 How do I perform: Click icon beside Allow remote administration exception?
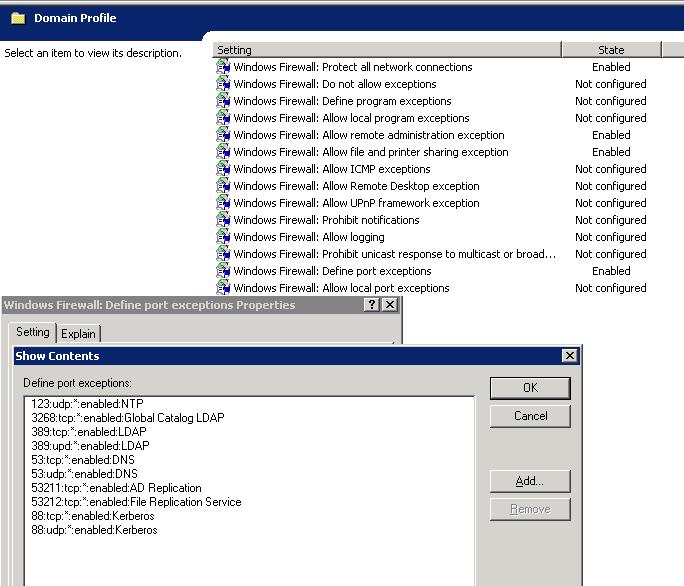pos(223,135)
